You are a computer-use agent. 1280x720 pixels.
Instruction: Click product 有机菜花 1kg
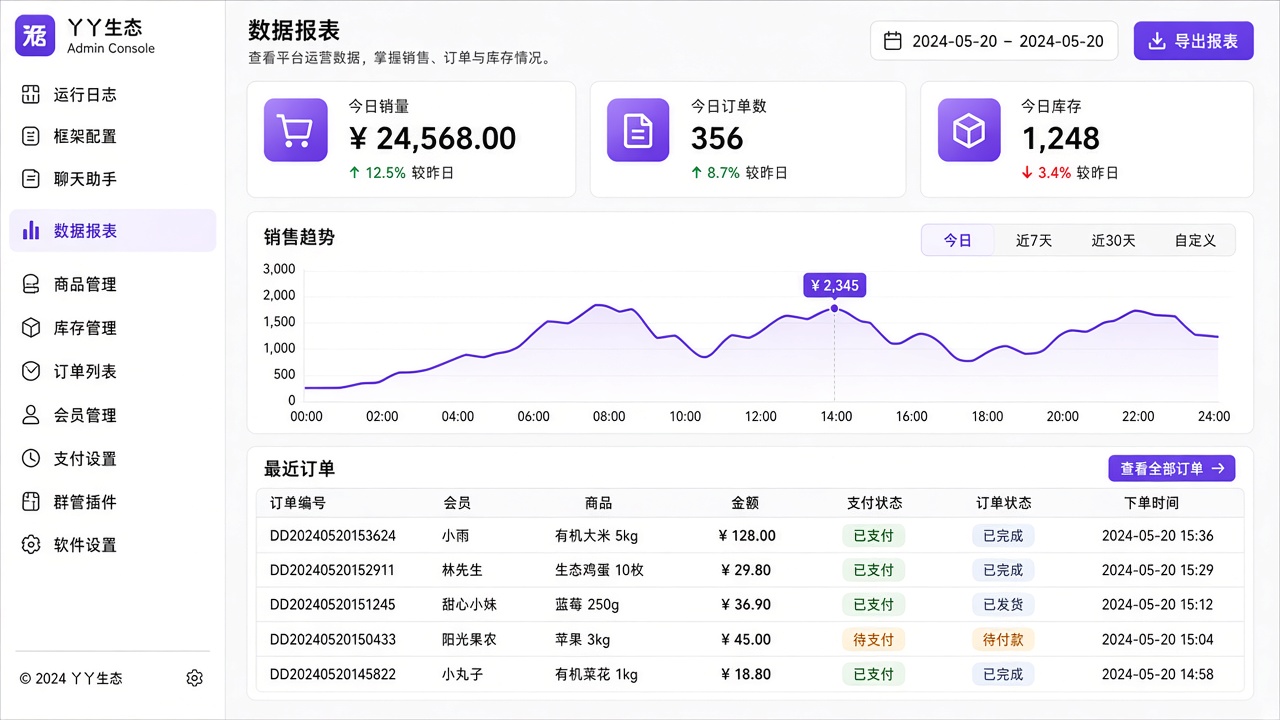click(x=596, y=674)
